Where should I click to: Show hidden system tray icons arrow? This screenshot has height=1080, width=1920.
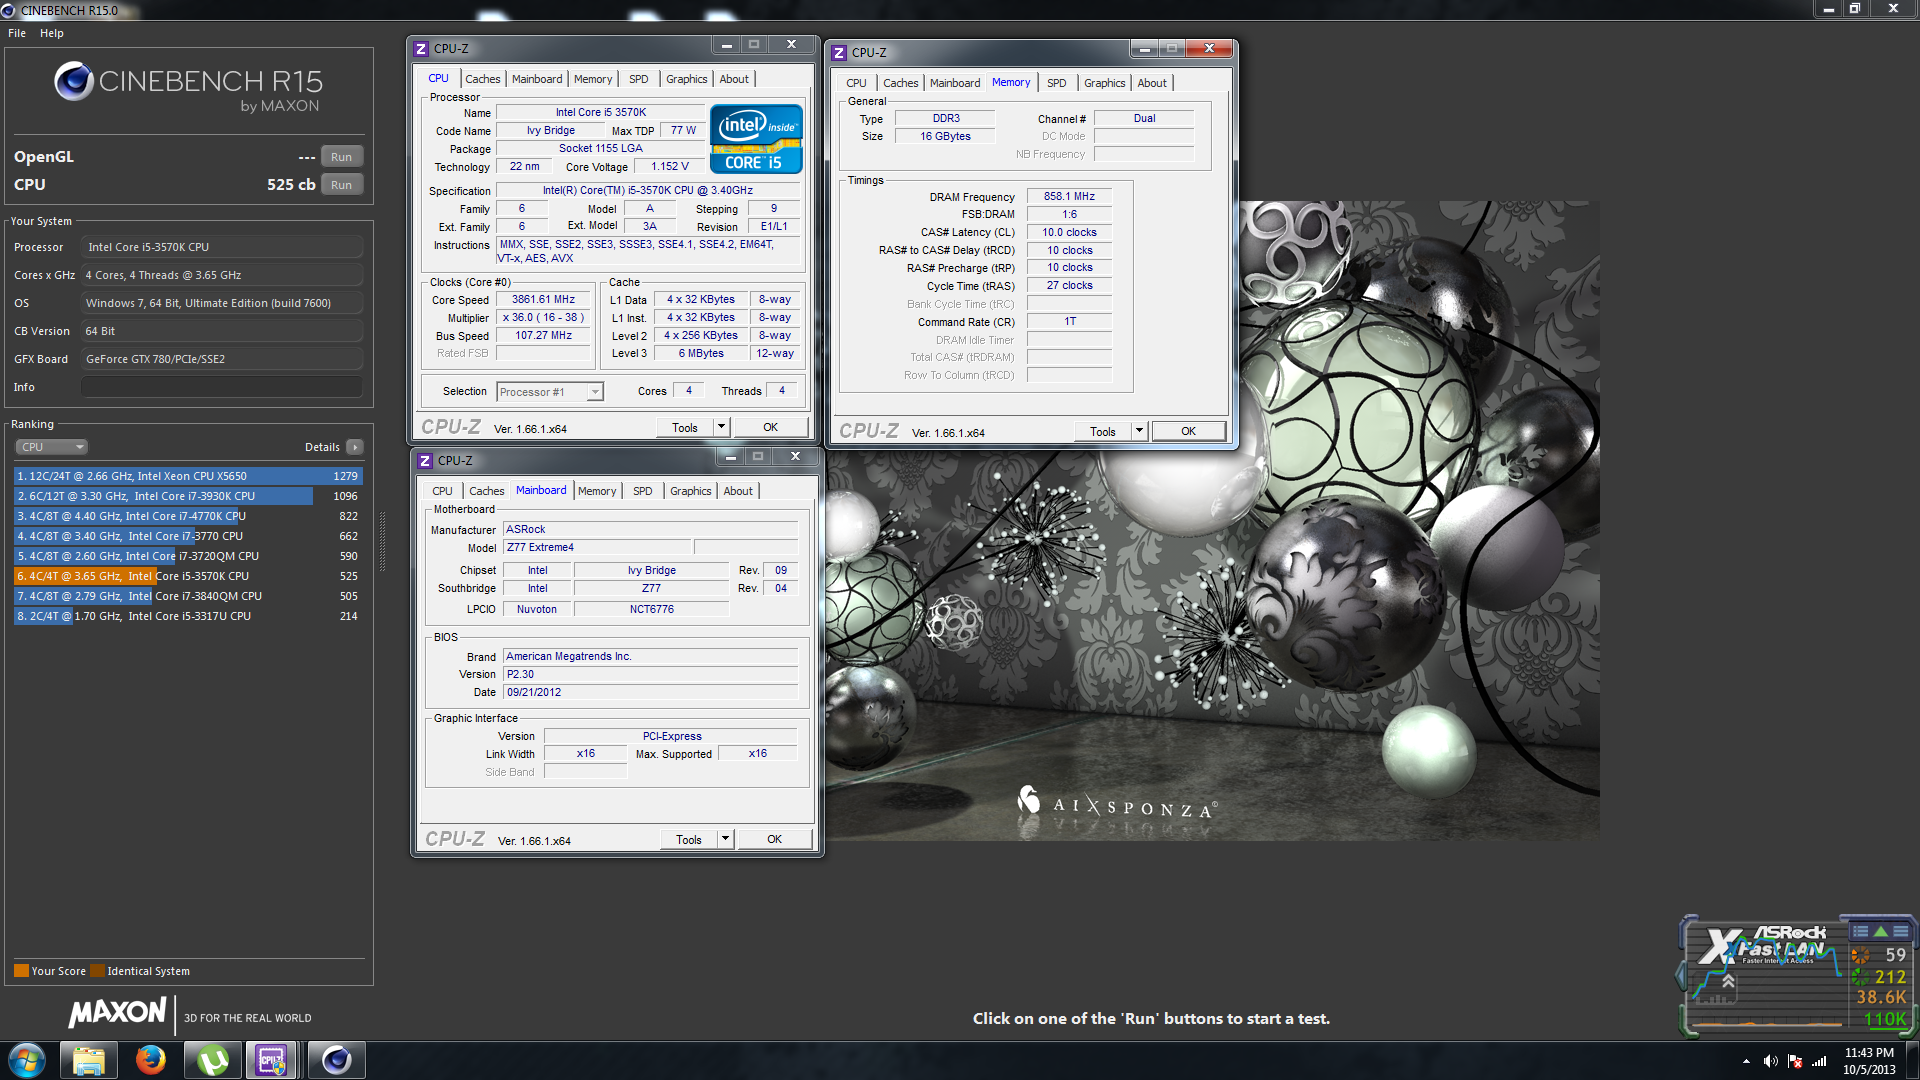click(1746, 1061)
